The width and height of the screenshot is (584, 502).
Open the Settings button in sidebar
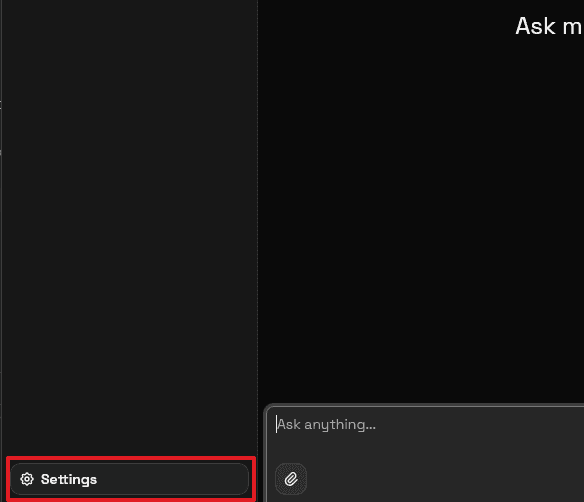tap(129, 479)
